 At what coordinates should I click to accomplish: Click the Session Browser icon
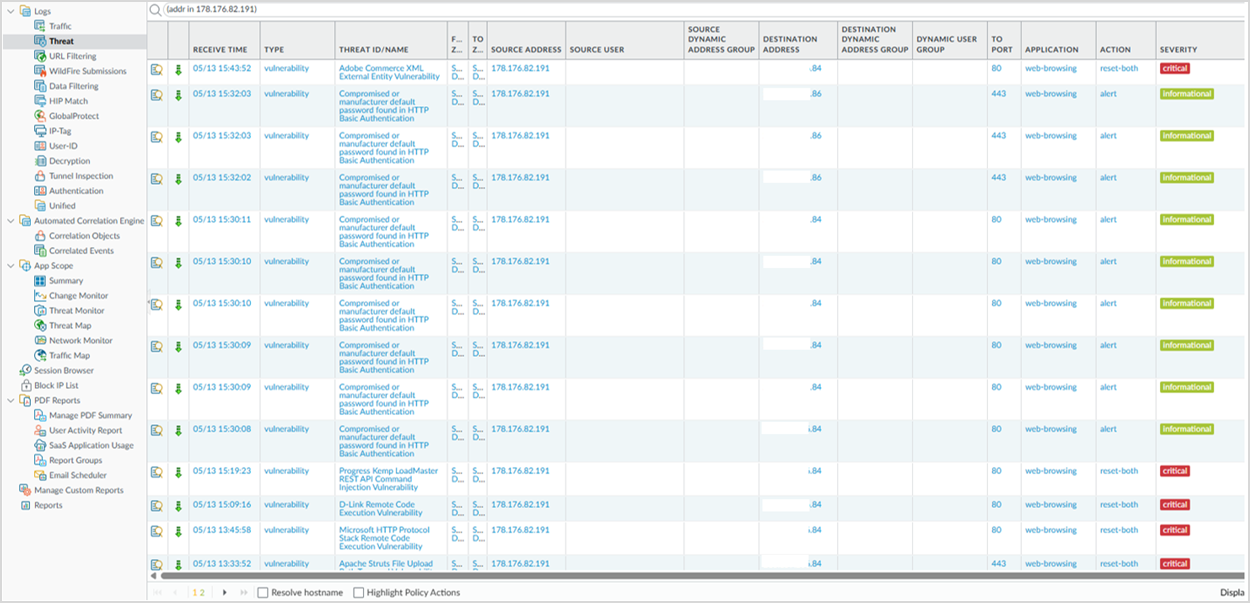[x=25, y=371]
